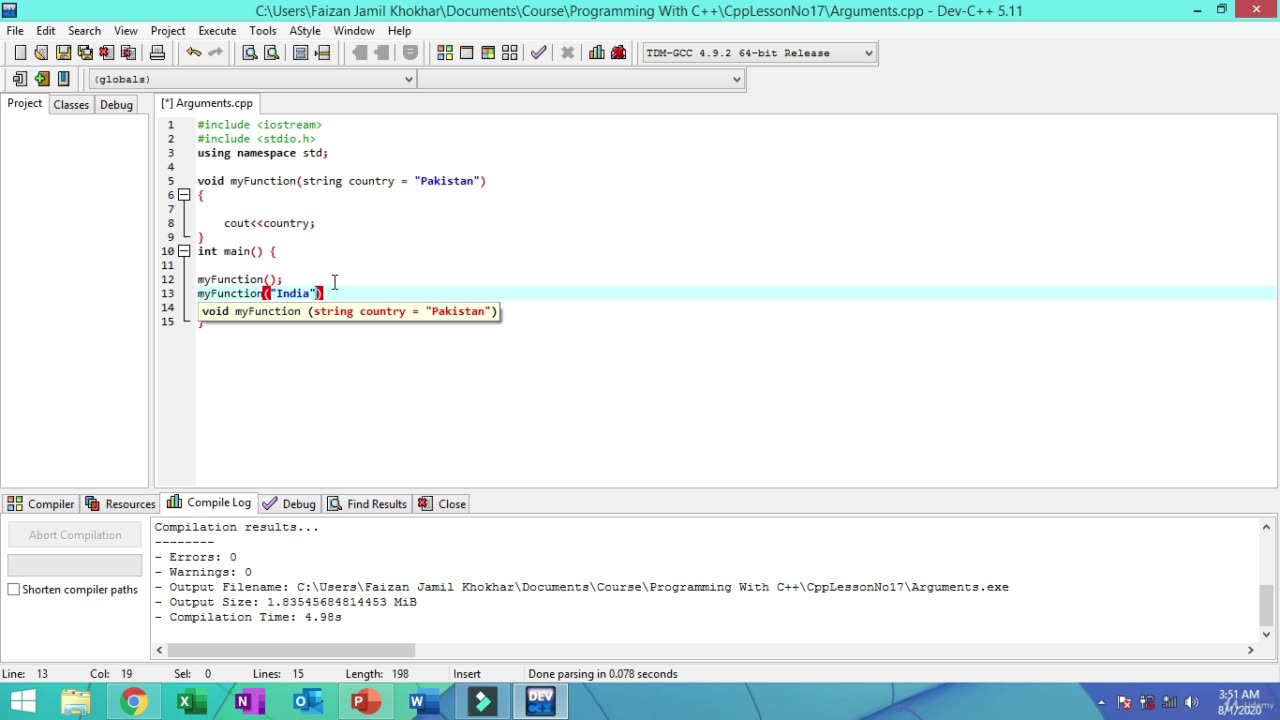Open the Window menu

coord(354,31)
